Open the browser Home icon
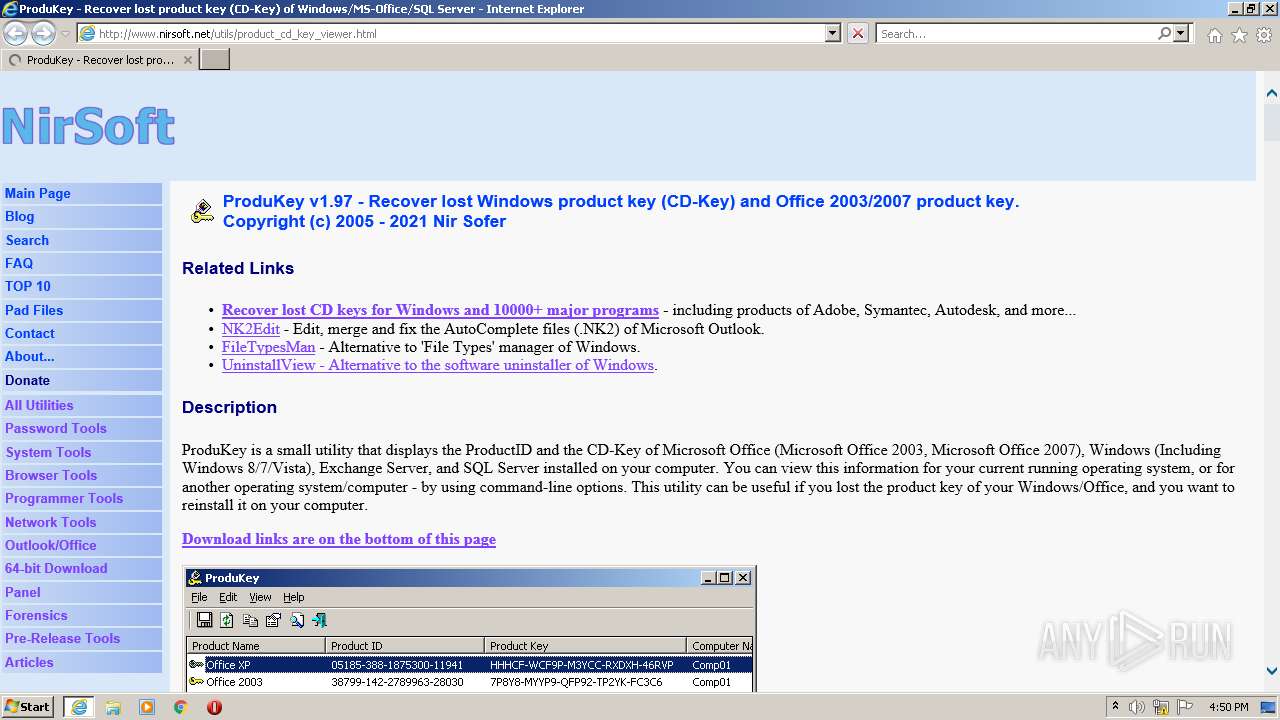 (1214, 35)
